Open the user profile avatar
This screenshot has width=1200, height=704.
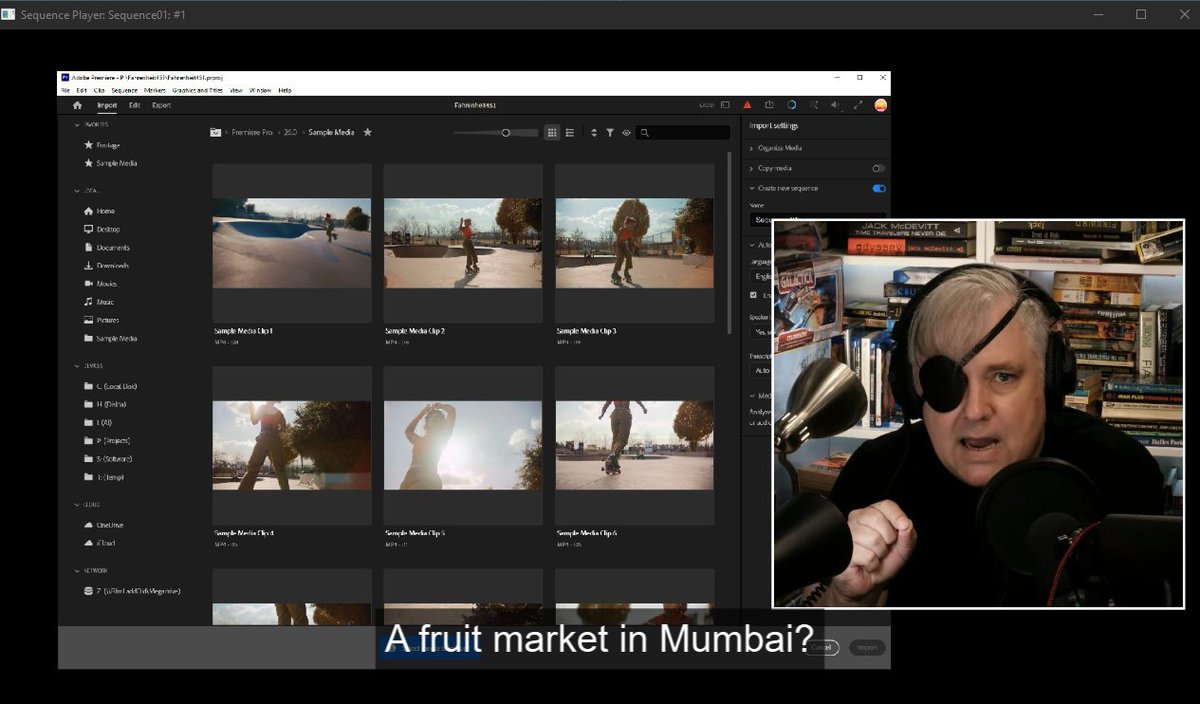click(x=881, y=105)
